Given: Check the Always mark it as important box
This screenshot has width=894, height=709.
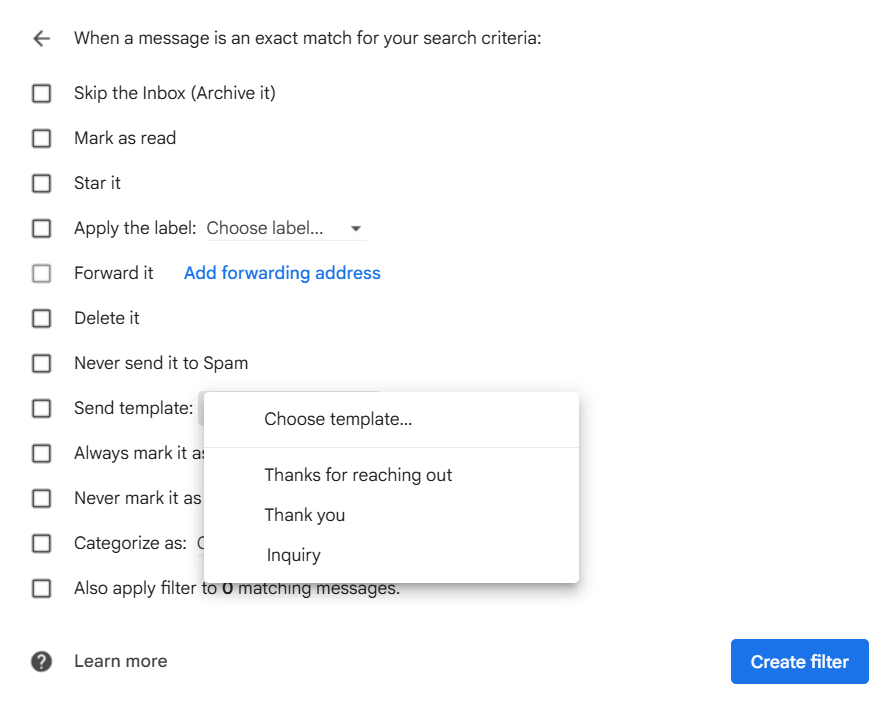Looking at the screenshot, I should 41,454.
